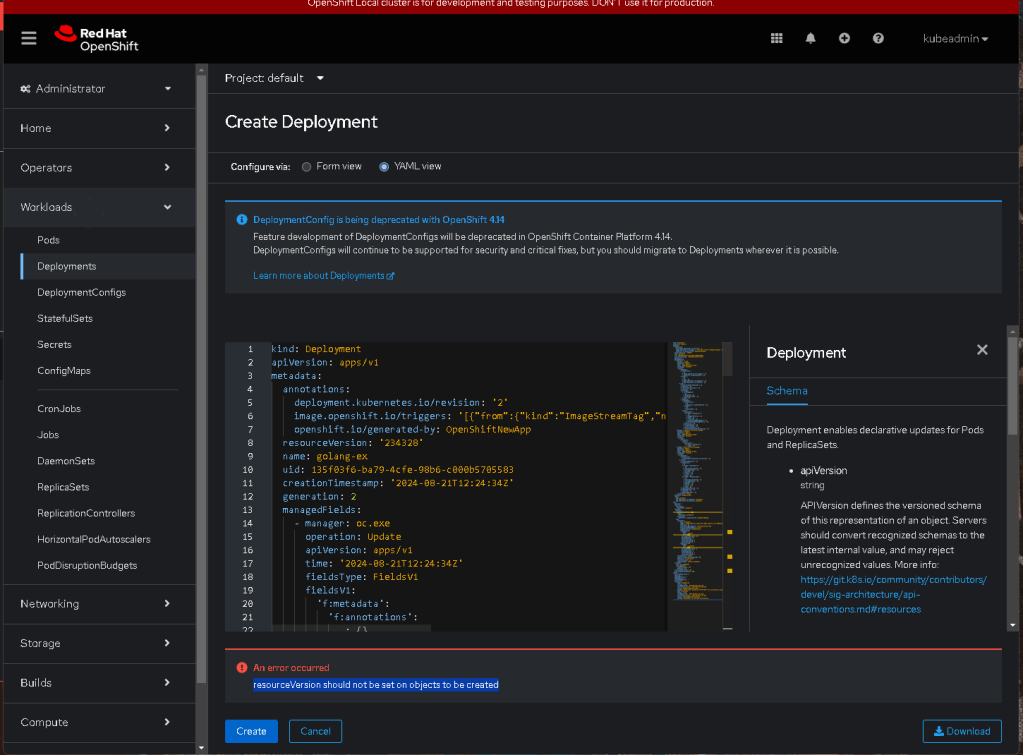Open the application launcher grid

click(776, 39)
